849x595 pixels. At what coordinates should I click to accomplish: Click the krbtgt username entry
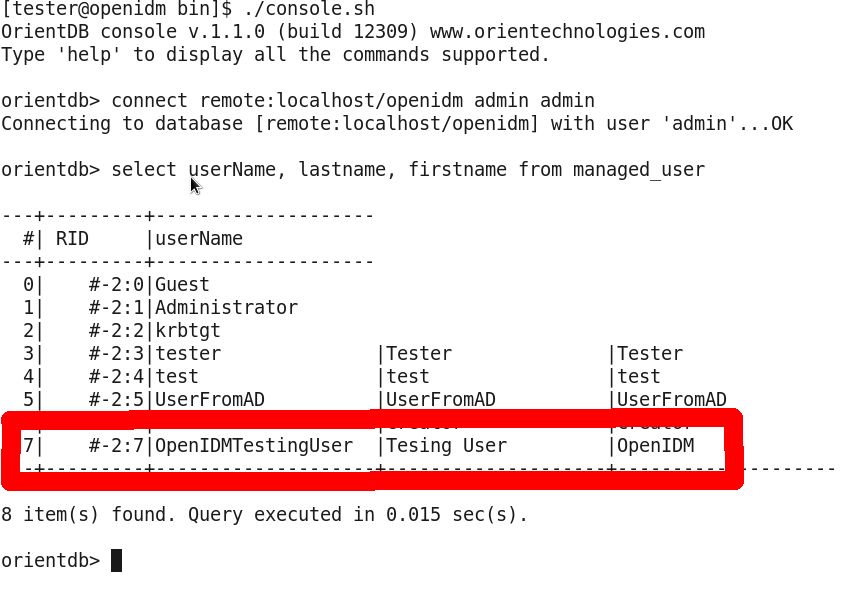coord(188,331)
